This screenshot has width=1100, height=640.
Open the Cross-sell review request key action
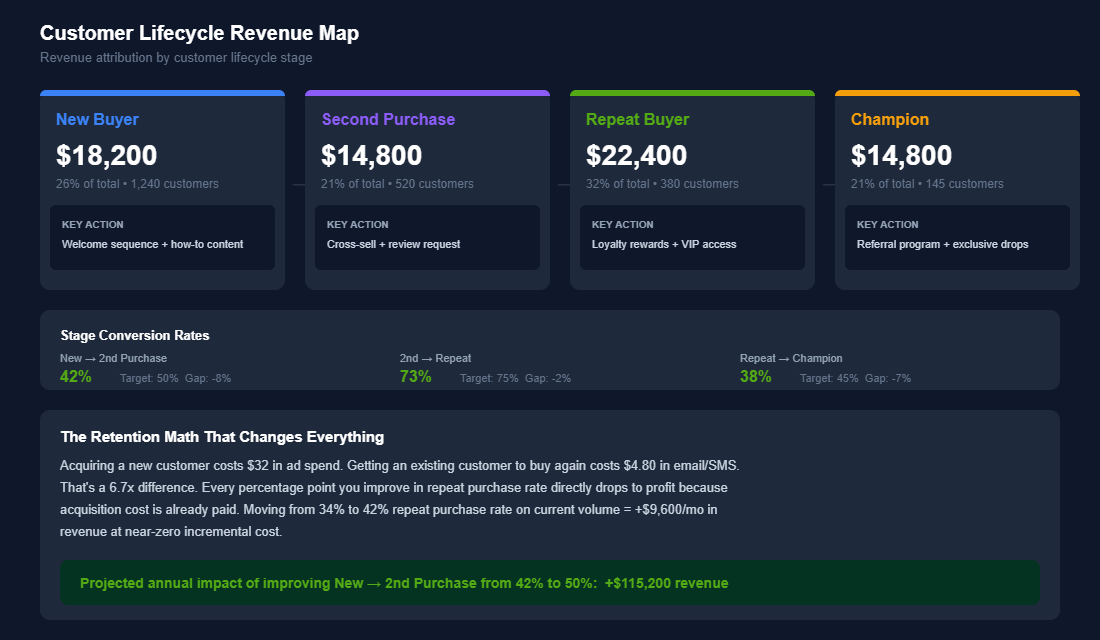[x=427, y=237]
